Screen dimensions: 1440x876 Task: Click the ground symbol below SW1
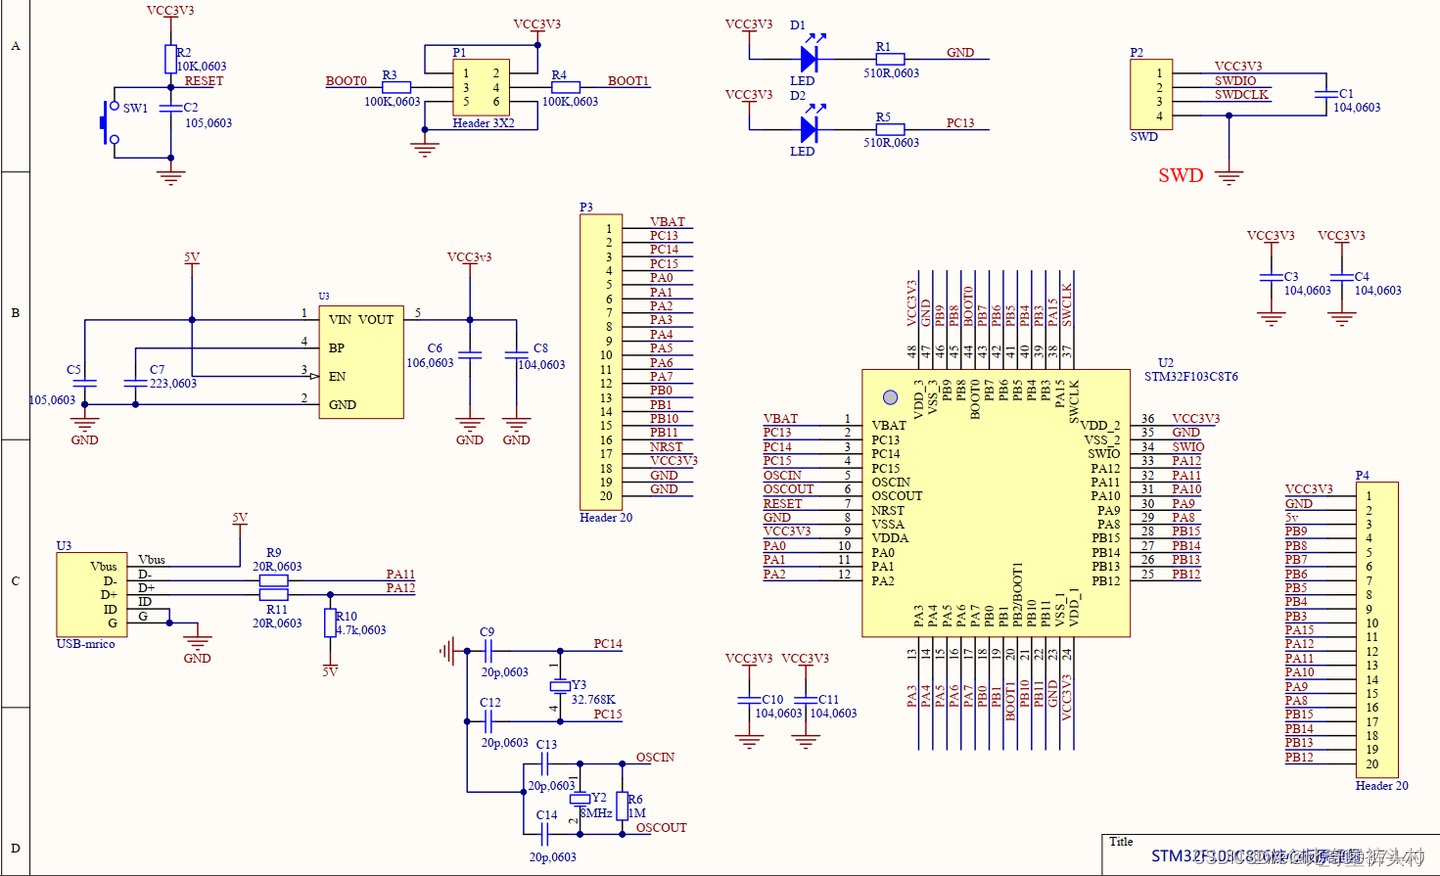click(x=170, y=177)
